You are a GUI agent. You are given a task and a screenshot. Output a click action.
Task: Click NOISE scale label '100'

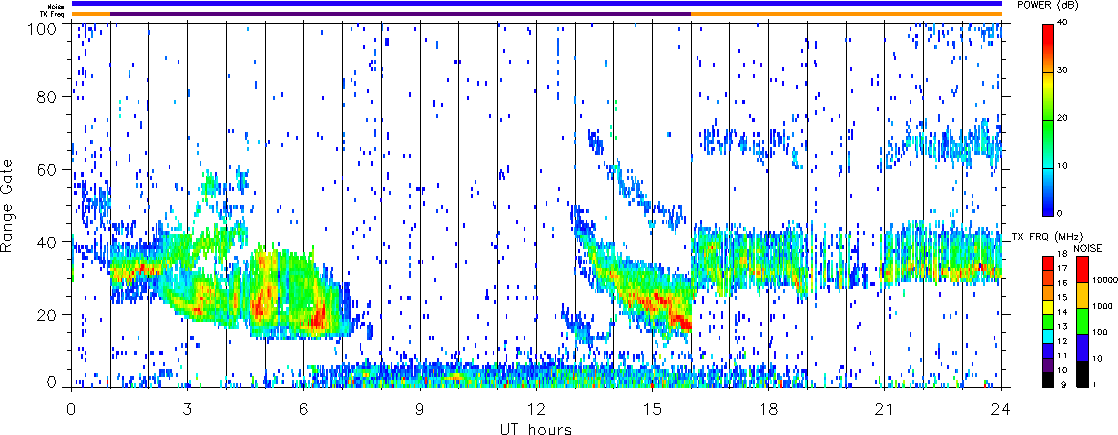coord(1099,333)
